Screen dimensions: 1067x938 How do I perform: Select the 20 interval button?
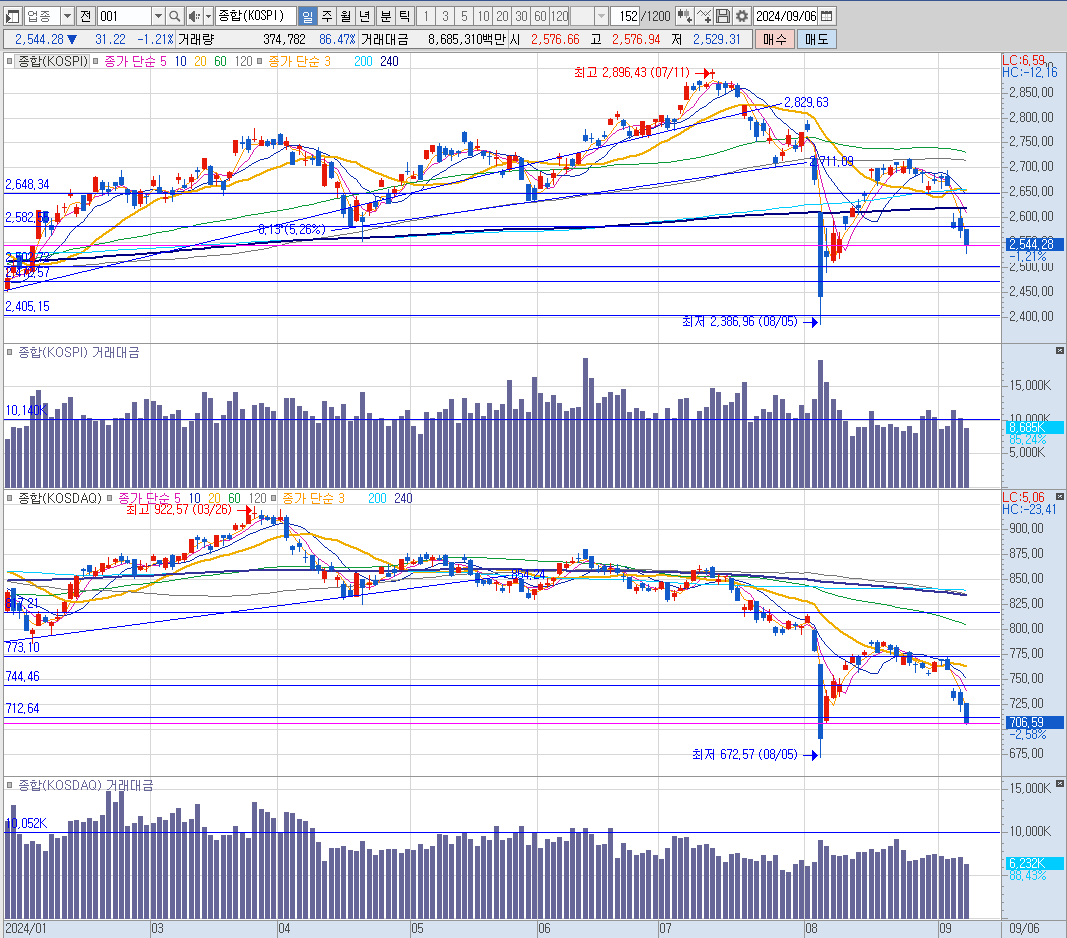tap(502, 16)
